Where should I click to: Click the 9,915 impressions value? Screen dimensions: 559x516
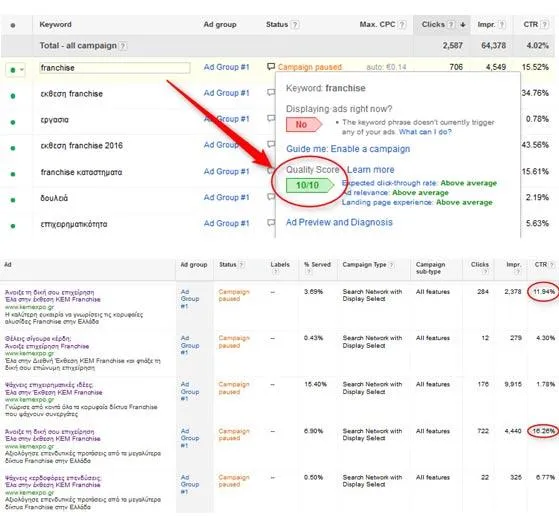[x=513, y=384]
